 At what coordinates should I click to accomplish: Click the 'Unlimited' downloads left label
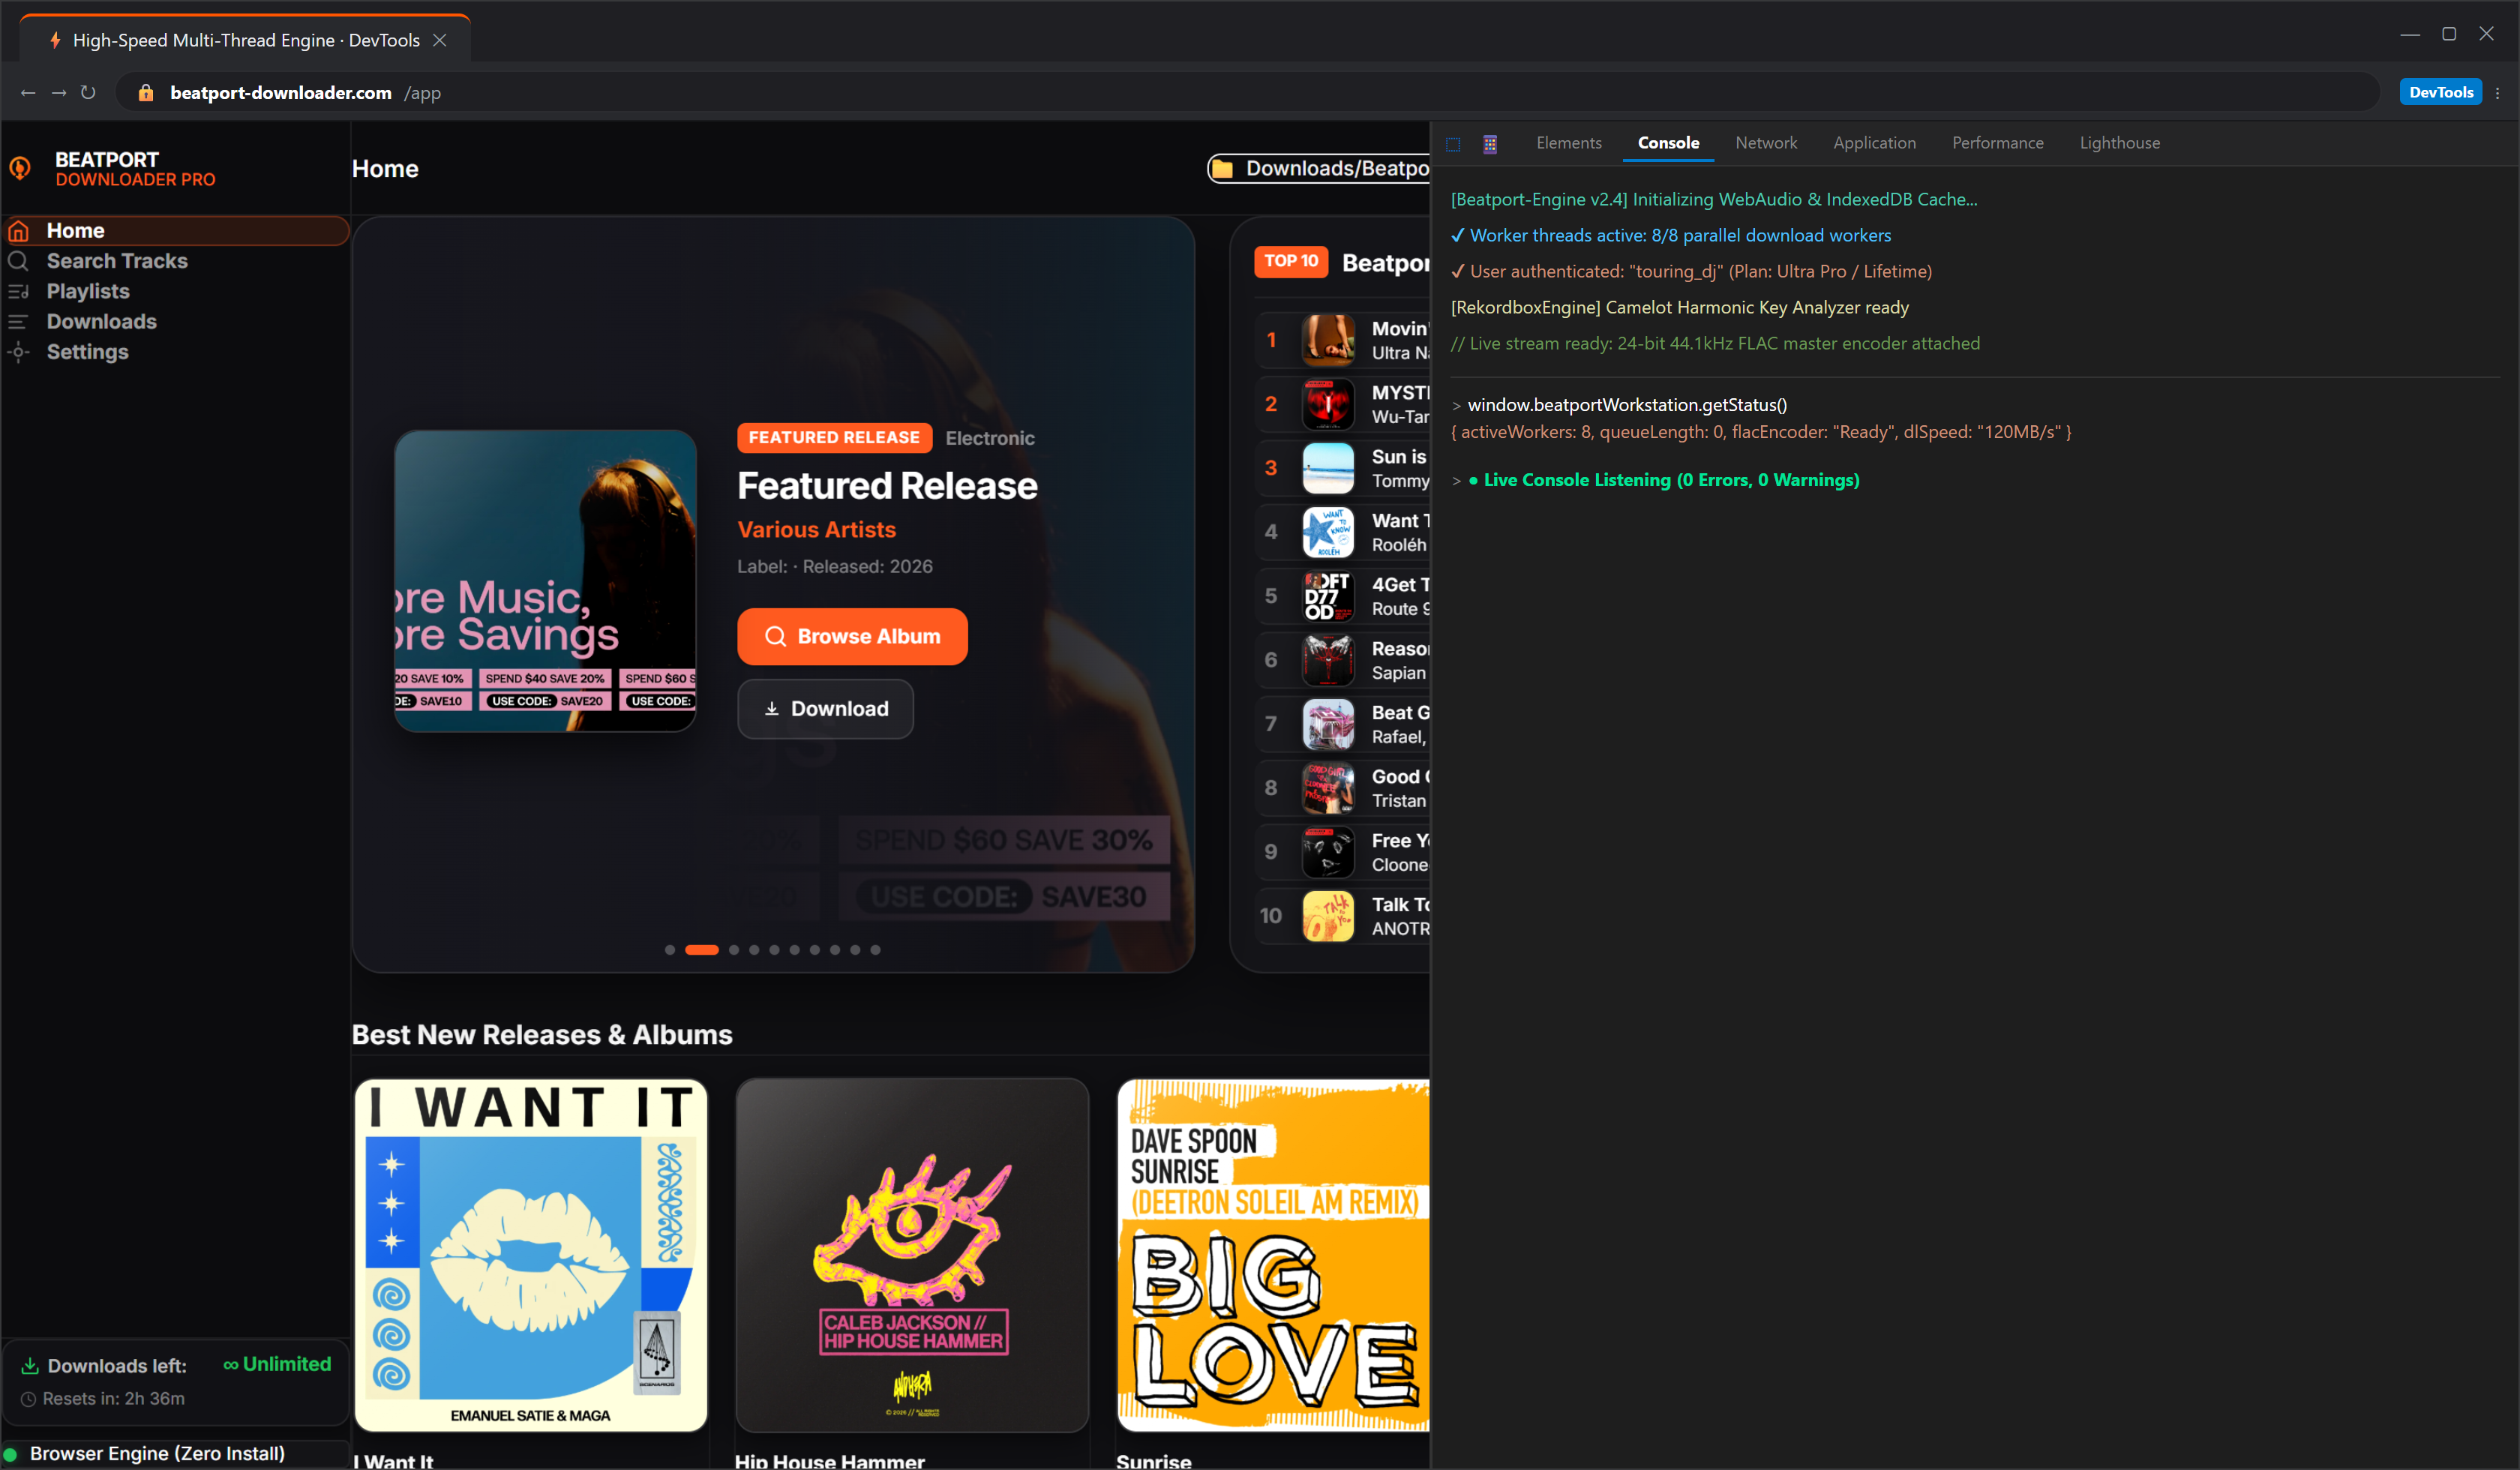click(277, 1365)
